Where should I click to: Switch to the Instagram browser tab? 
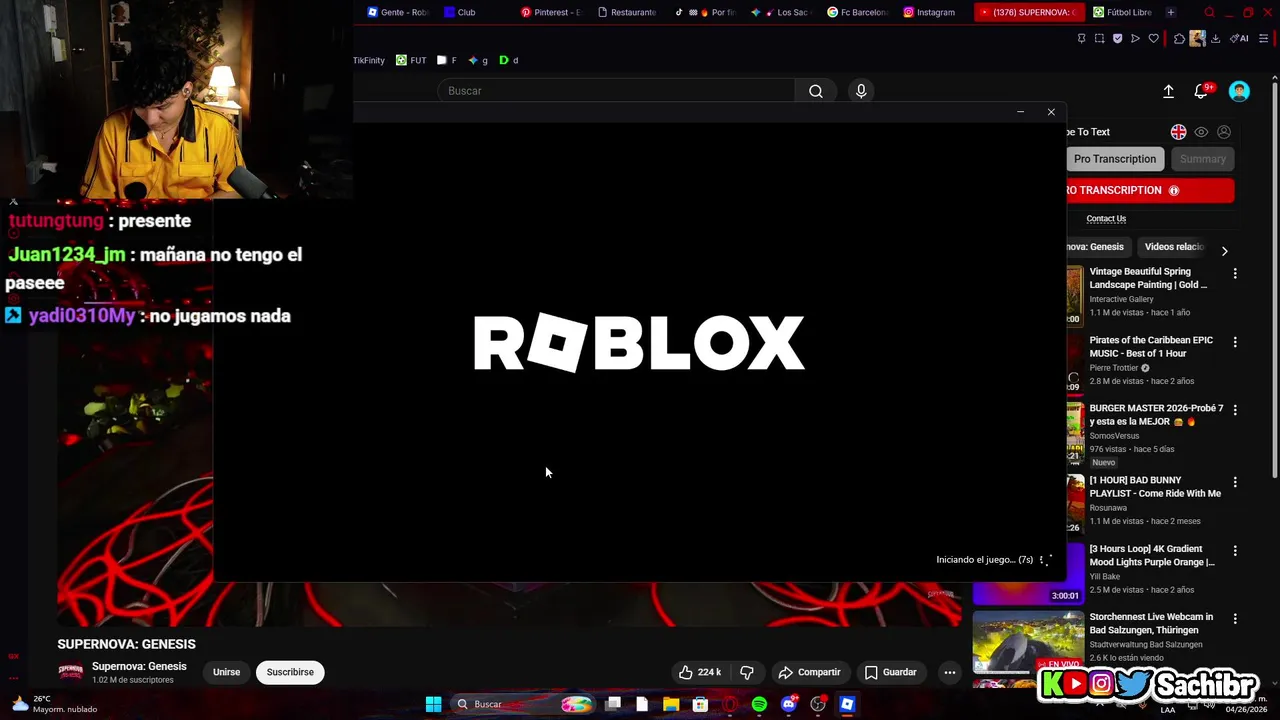coord(929,12)
